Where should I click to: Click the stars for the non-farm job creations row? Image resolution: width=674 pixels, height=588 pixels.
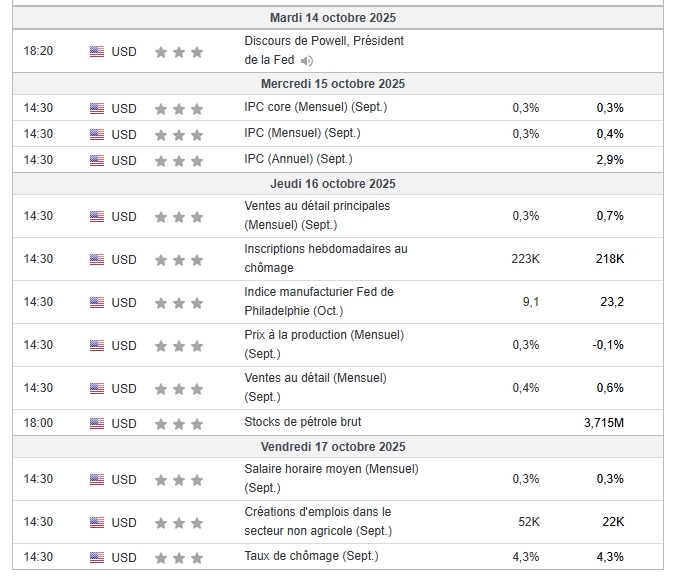point(179,523)
